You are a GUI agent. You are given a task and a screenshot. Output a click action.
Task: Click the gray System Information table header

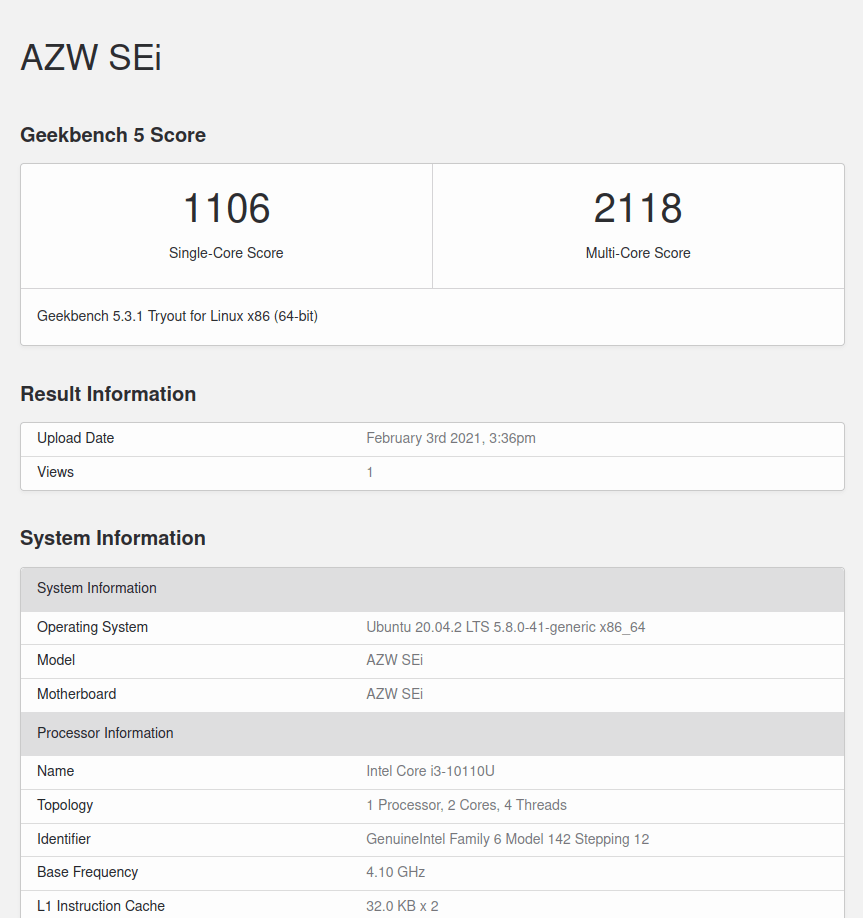pos(432,589)
